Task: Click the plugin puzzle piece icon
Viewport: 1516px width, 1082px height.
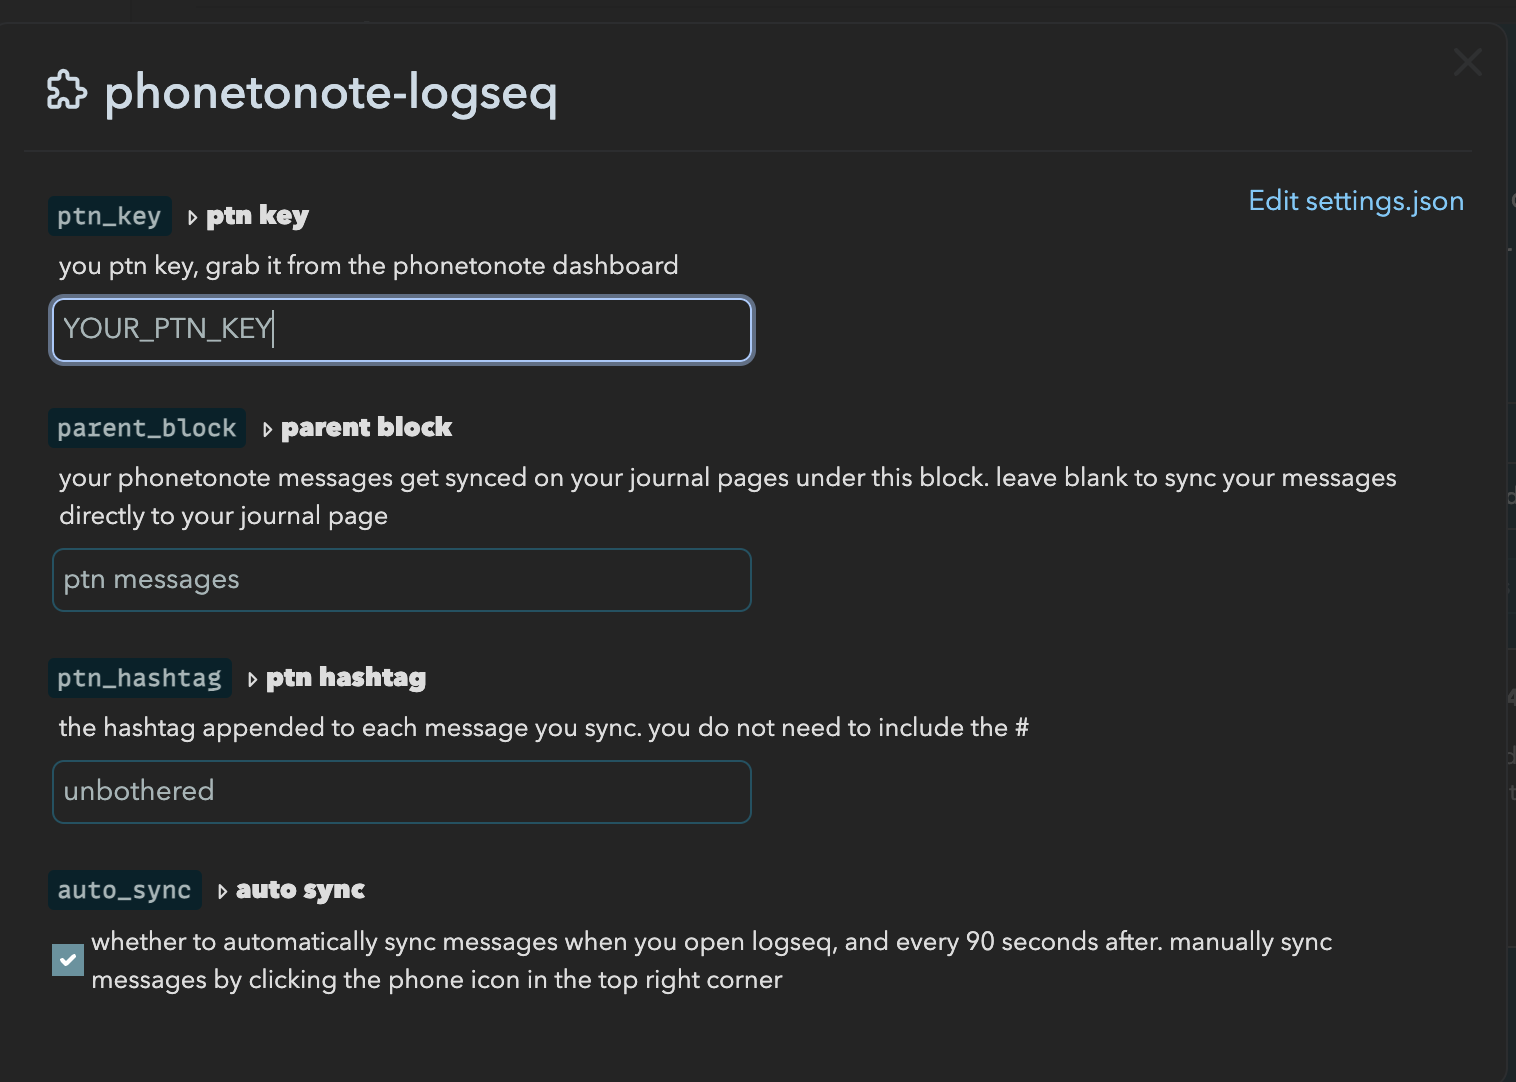Action: click(67, 91)
